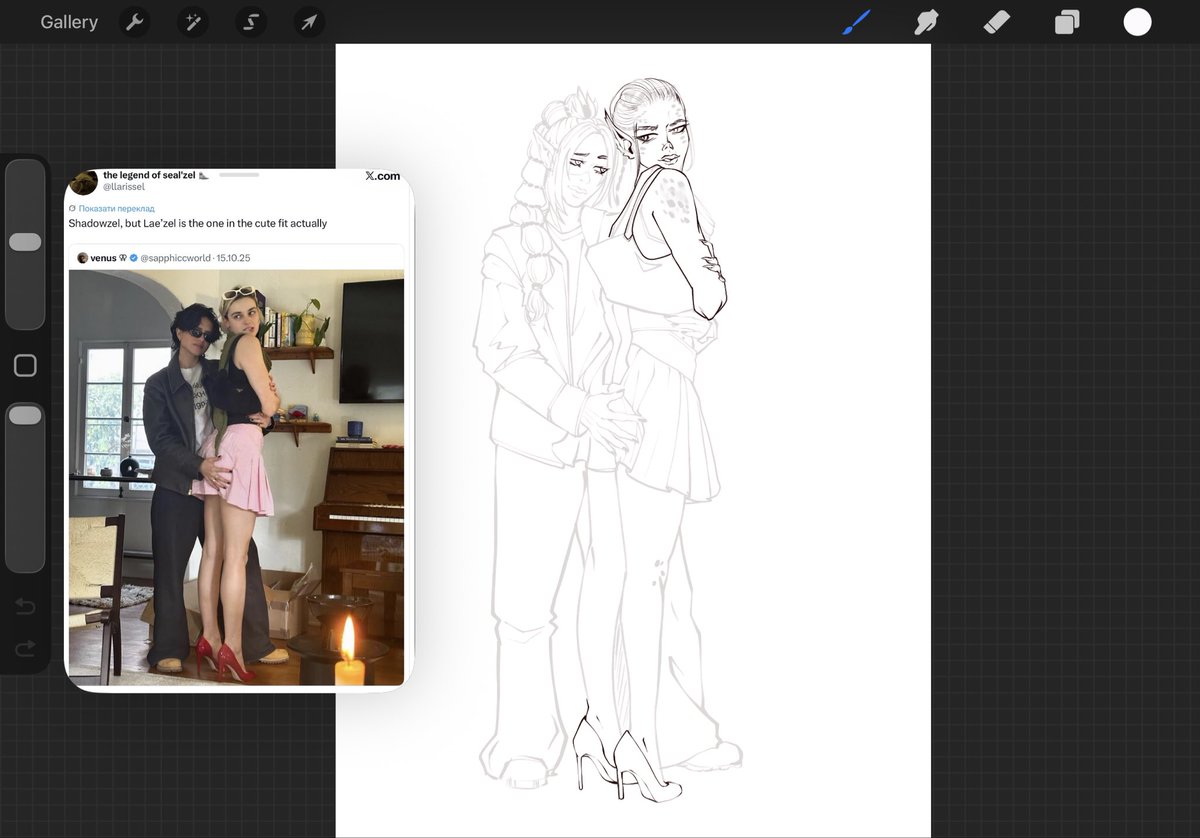Tap the square modify button on the sidebar
Screen dimensions: 1200x838
(x=25, y=366)
